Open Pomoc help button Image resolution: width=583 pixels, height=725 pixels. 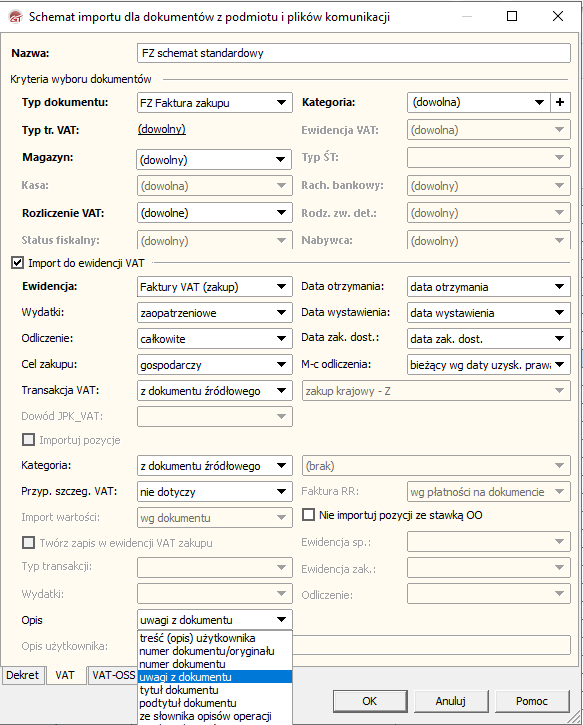[x=532, y=701]
